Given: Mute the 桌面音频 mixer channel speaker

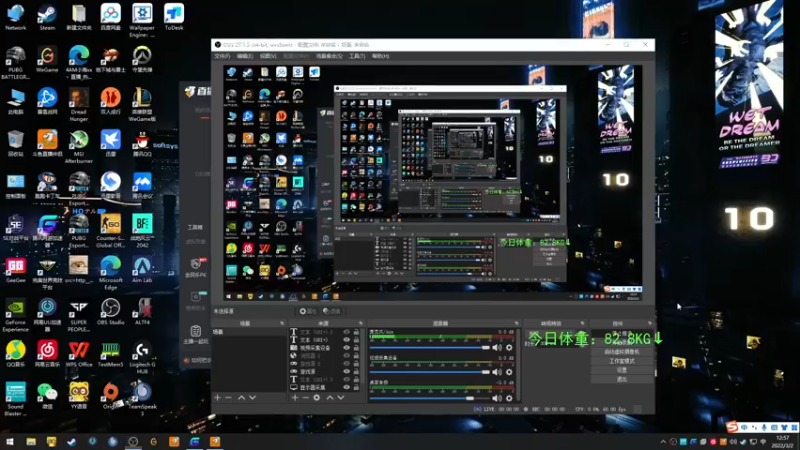Looking at the screenshot, I should pos(496,398).
